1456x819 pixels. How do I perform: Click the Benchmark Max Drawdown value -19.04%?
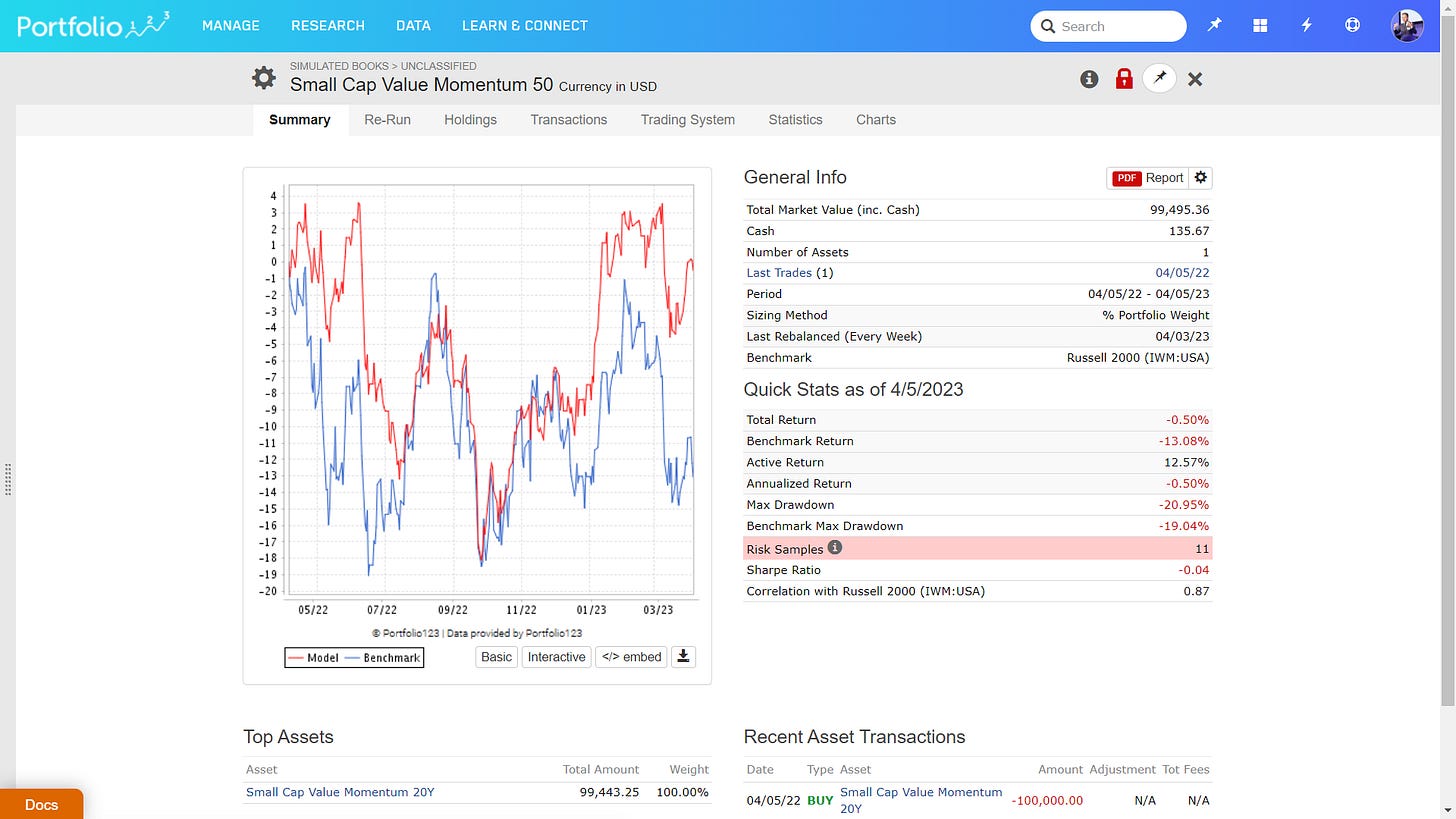[1183, 526]
